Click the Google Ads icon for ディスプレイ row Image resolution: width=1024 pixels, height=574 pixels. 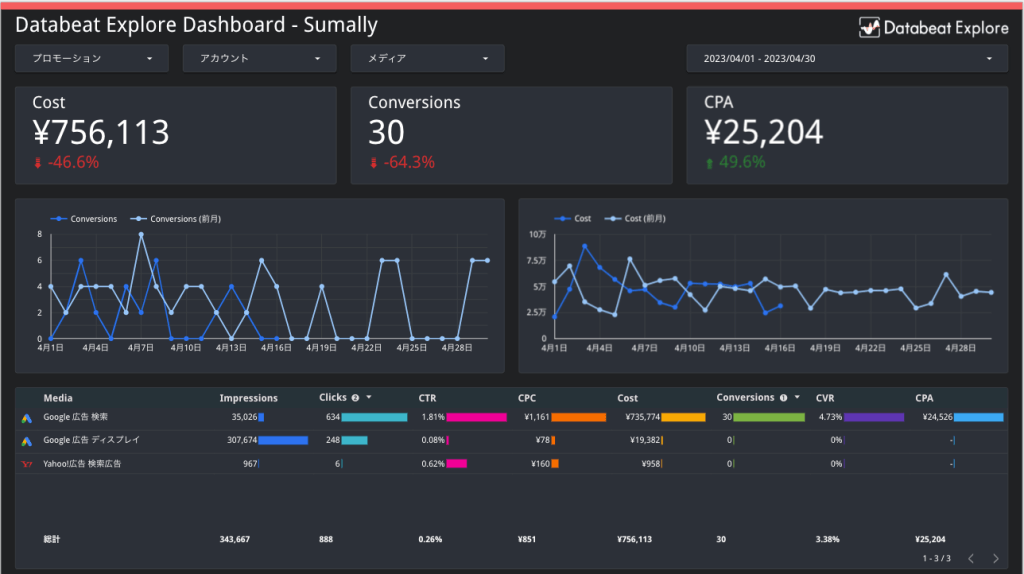point(27,441)
